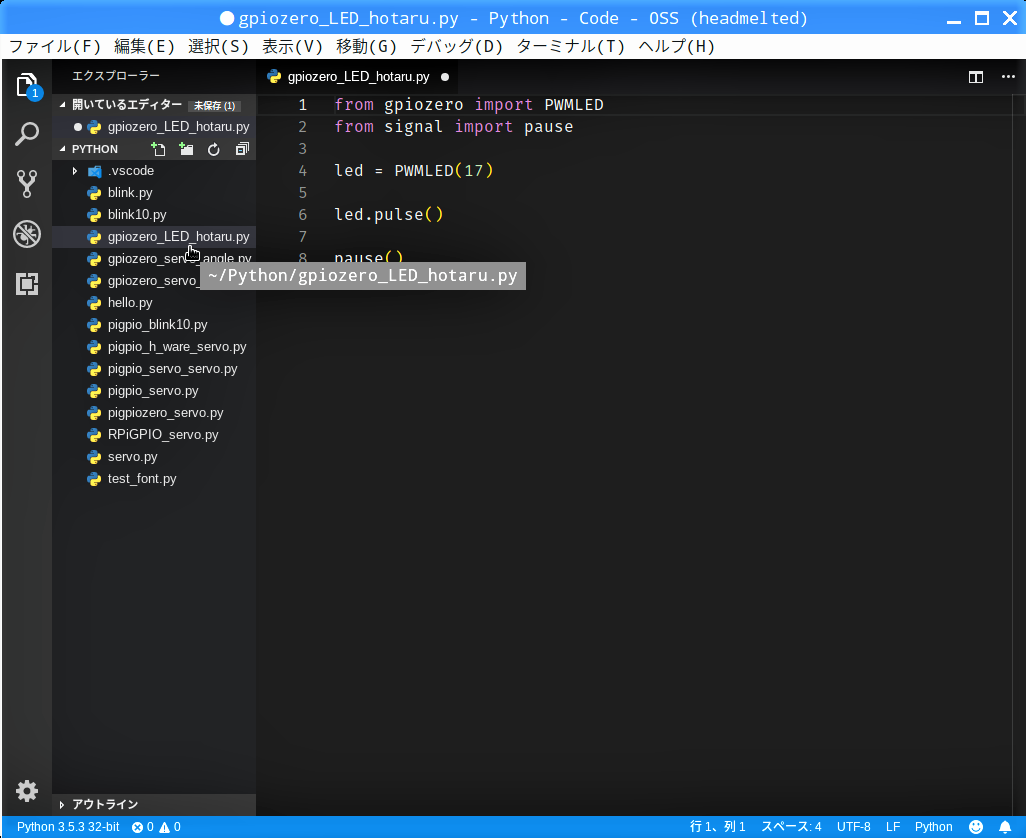
Task: Refresh the explorer file list
Action: click(214, 149)
